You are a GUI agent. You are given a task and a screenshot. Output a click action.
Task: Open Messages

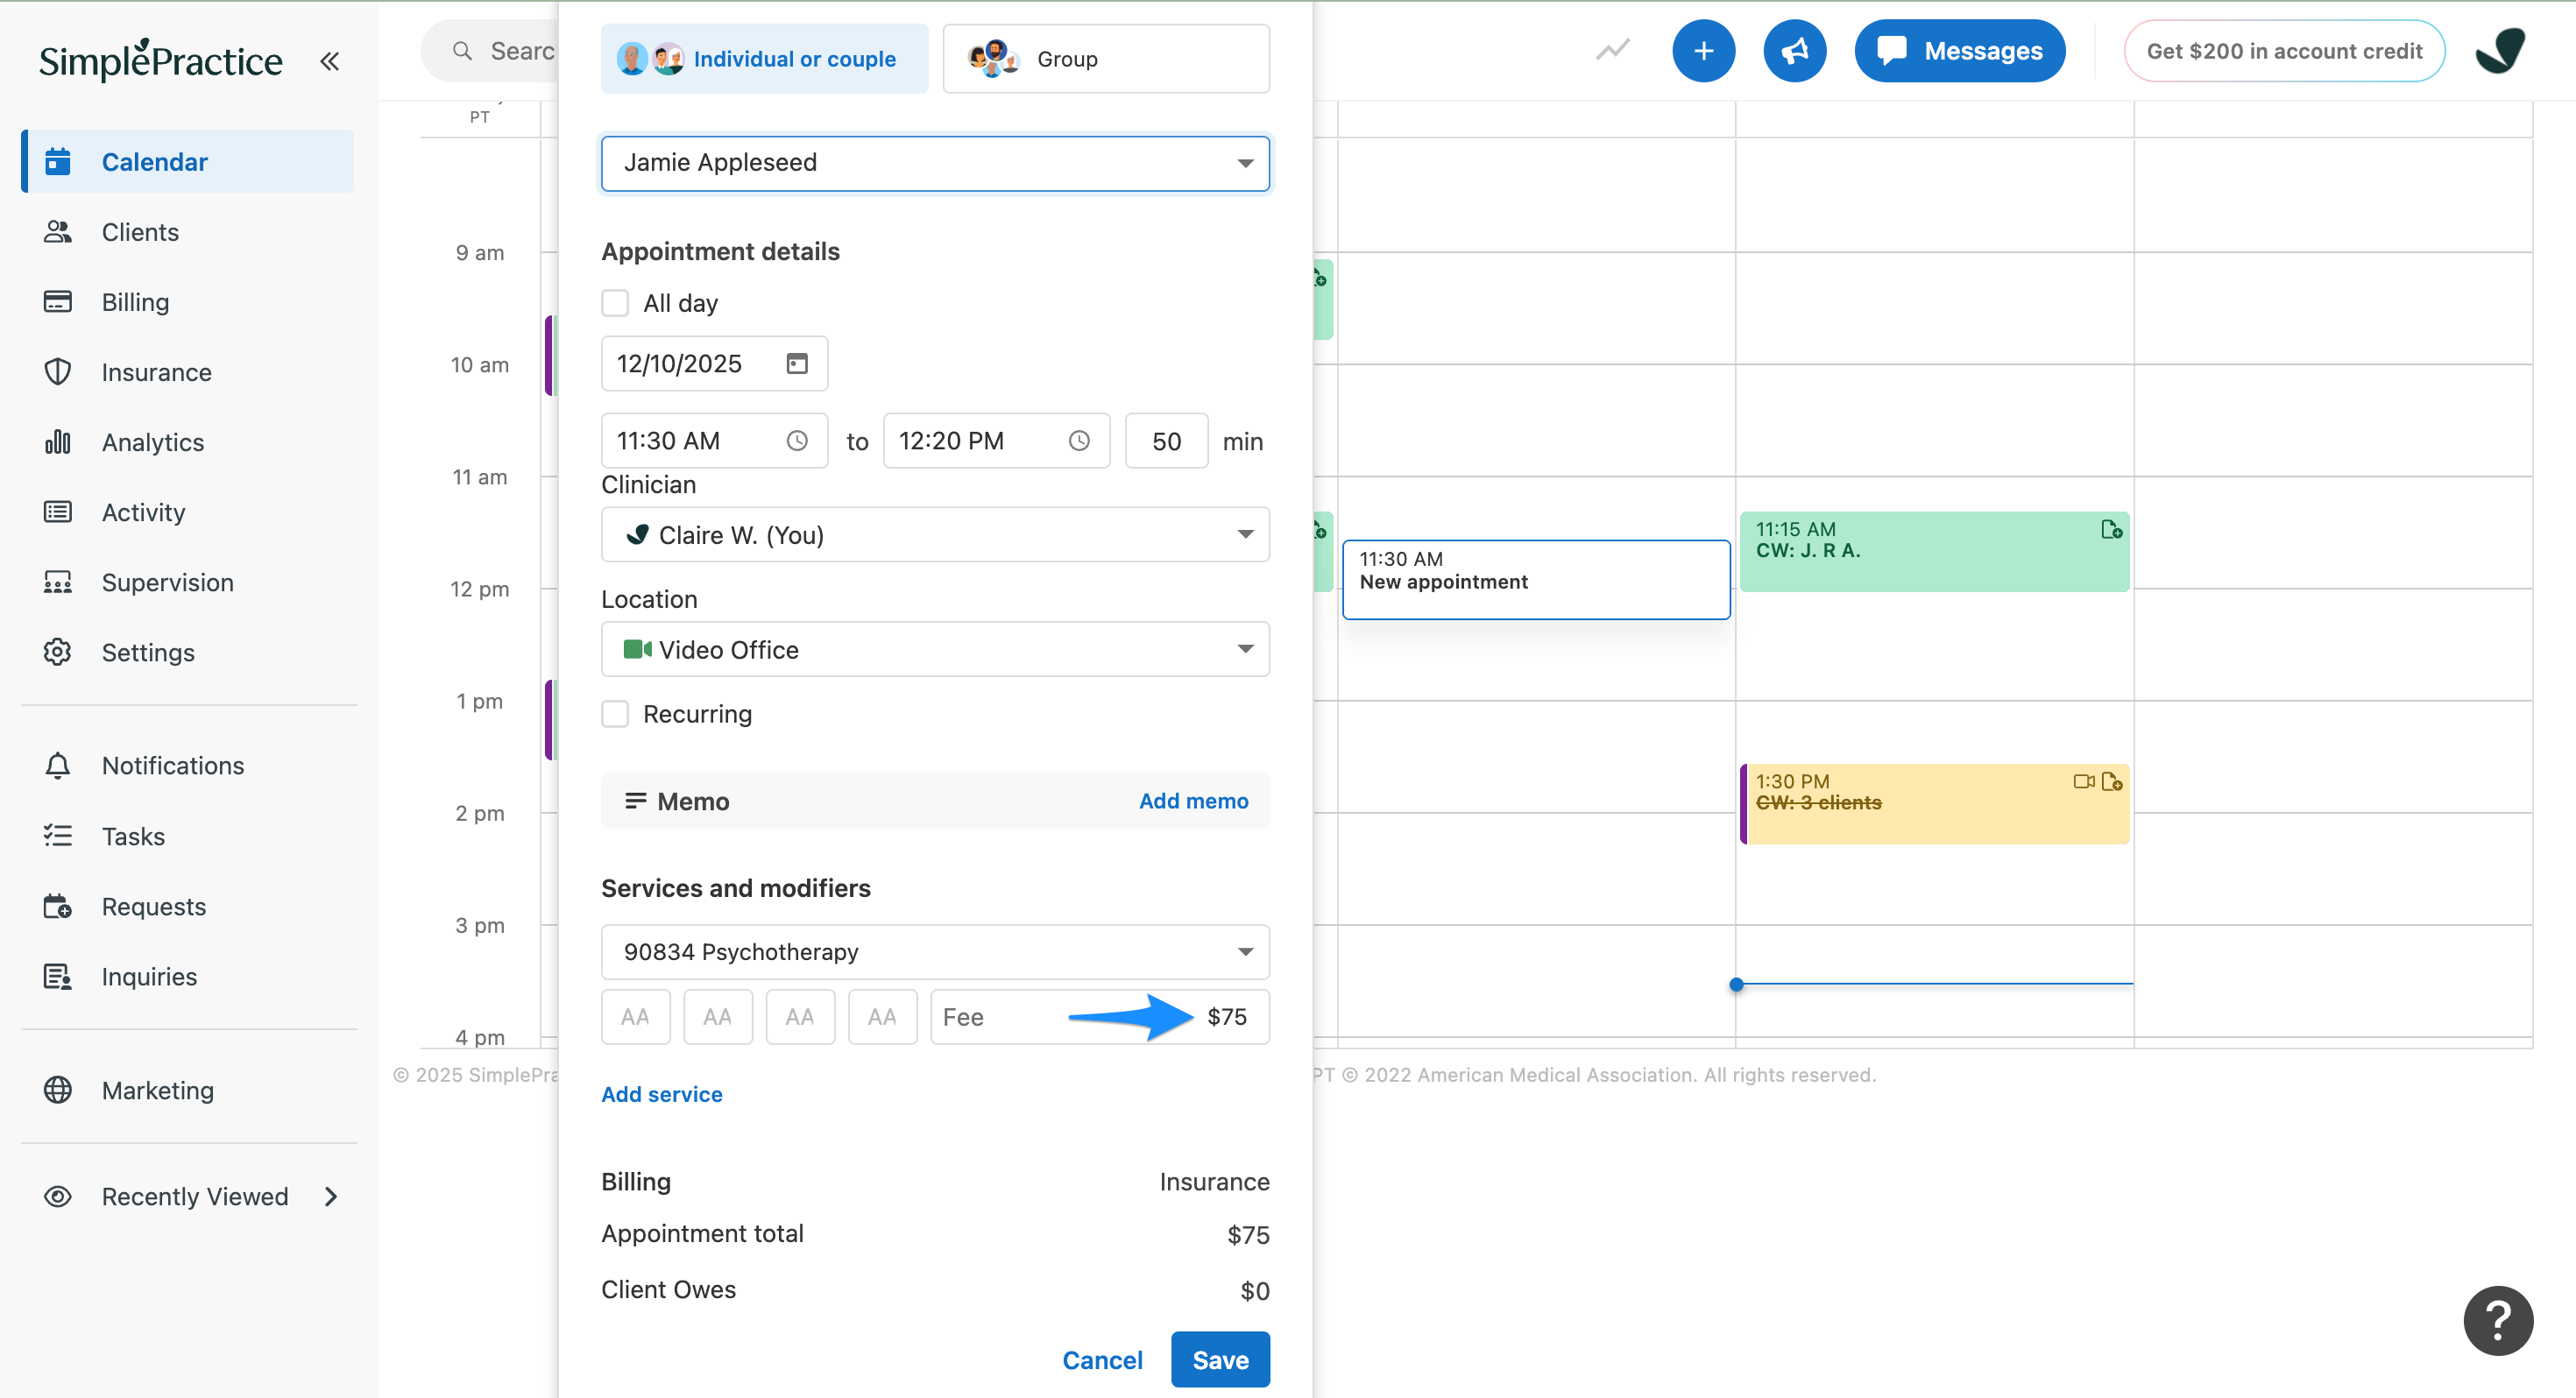point(1959,51)
